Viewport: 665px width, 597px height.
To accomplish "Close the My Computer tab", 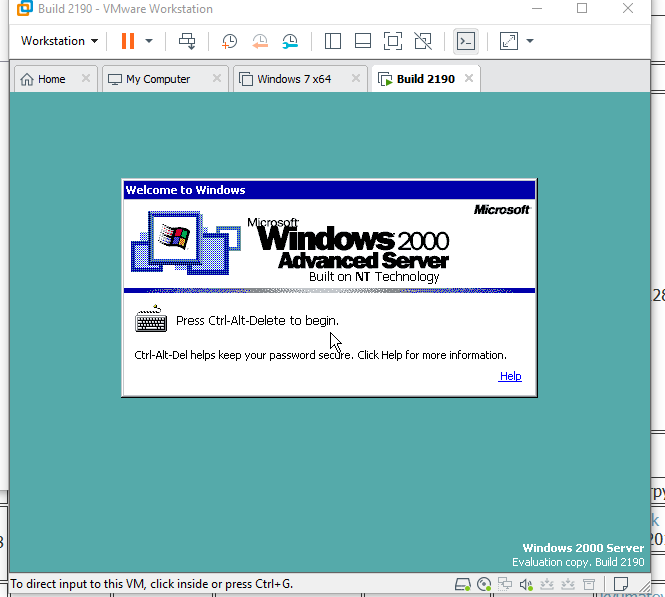I will [x=217, y=78].
